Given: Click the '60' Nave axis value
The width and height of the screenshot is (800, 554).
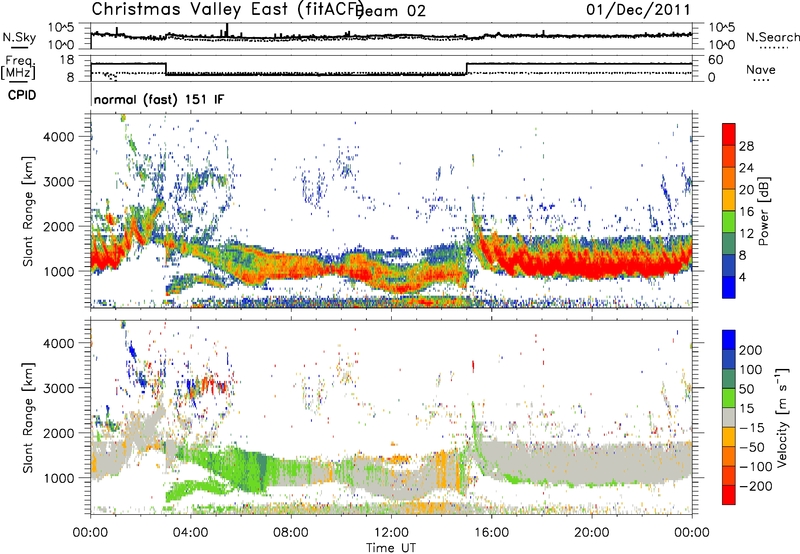Looking at the screenshot, I should point(716,60).
